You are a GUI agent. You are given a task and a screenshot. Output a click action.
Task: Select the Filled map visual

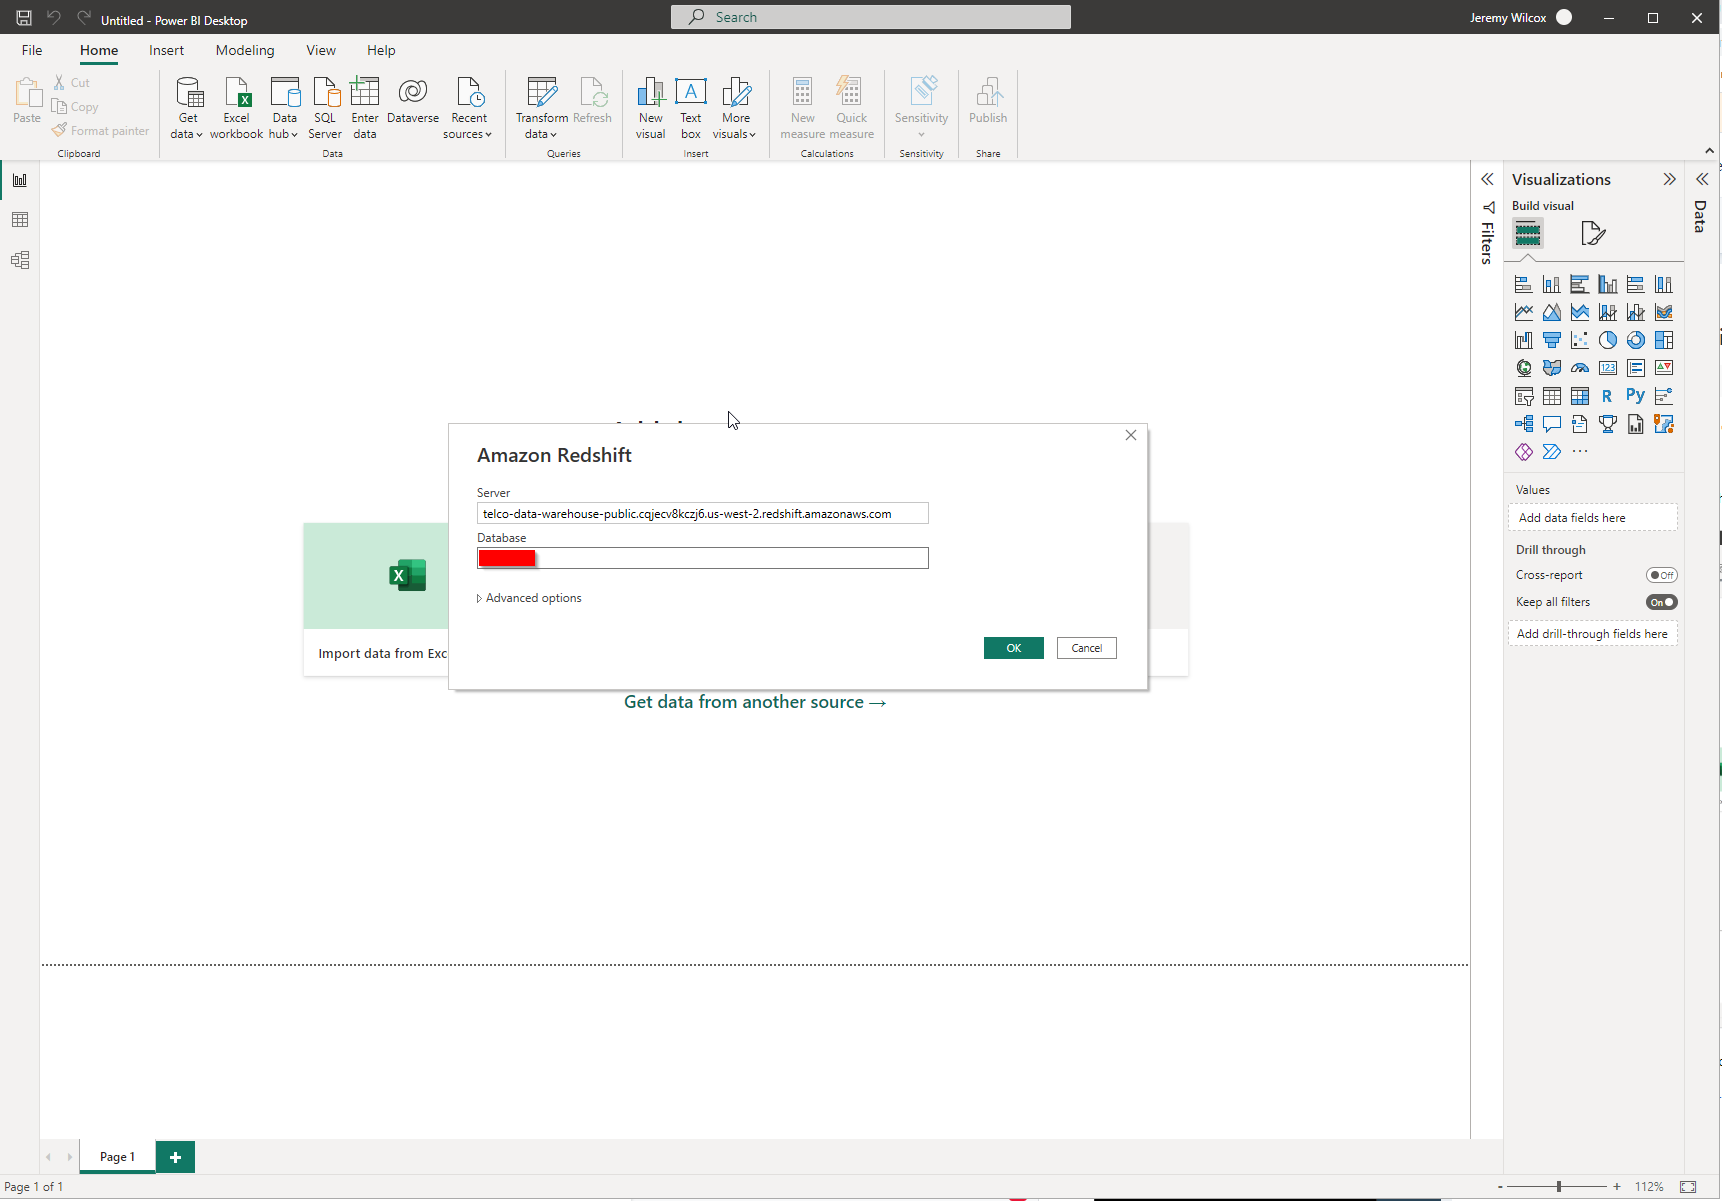pyautogui.click(x=1551, y=368)
